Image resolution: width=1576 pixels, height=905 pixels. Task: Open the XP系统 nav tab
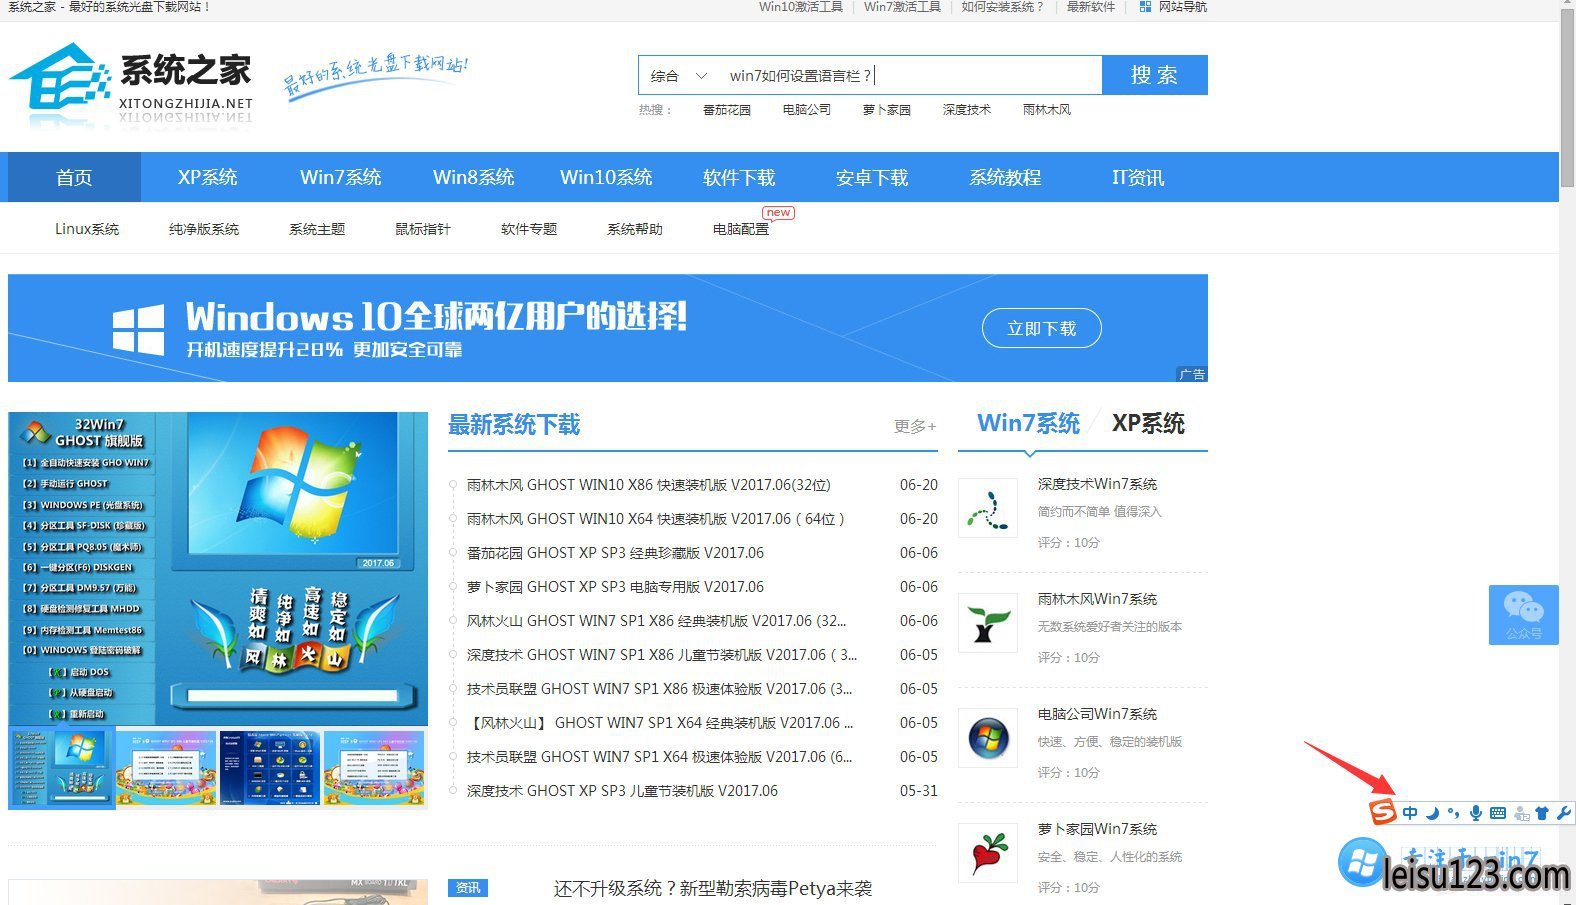click(x=207, y=177)
